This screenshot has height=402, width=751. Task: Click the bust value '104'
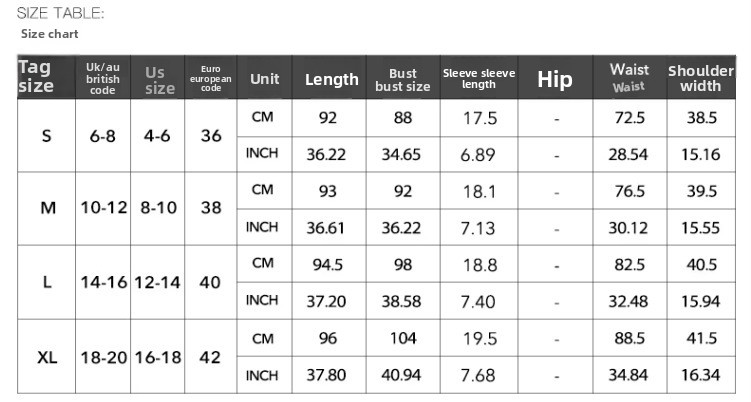coord(403,338)
